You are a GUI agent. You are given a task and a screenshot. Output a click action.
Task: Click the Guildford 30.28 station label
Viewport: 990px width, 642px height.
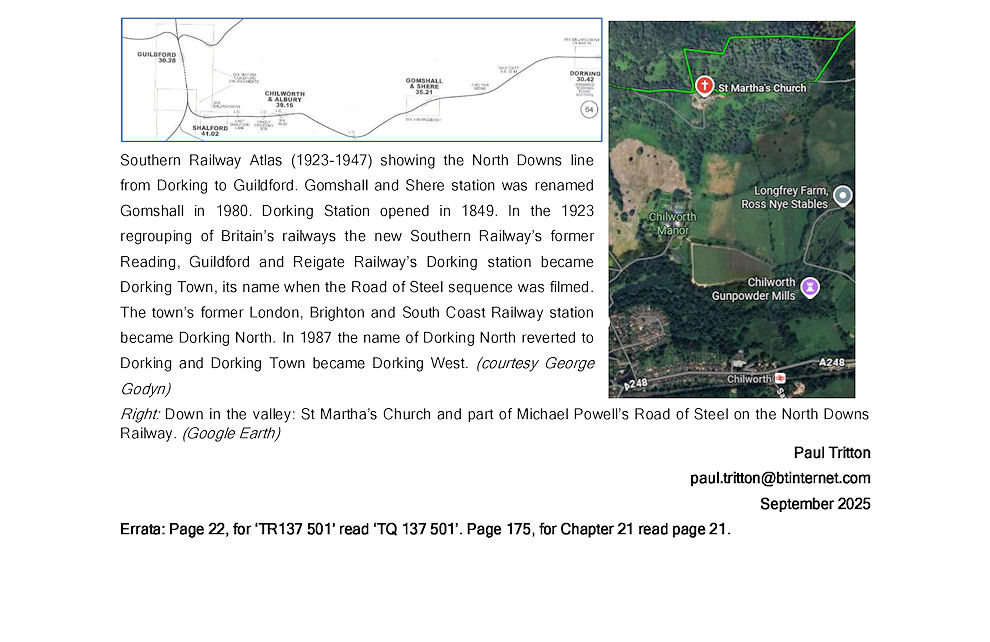pyautogui.click(x=157, y=56)
